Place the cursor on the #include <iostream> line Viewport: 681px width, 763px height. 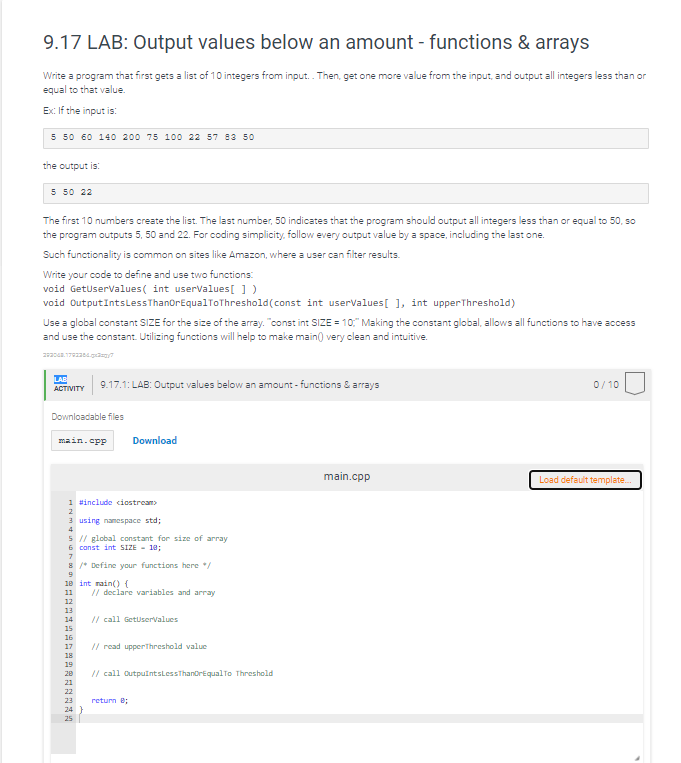pyautogui.click(x=118, y=502)
